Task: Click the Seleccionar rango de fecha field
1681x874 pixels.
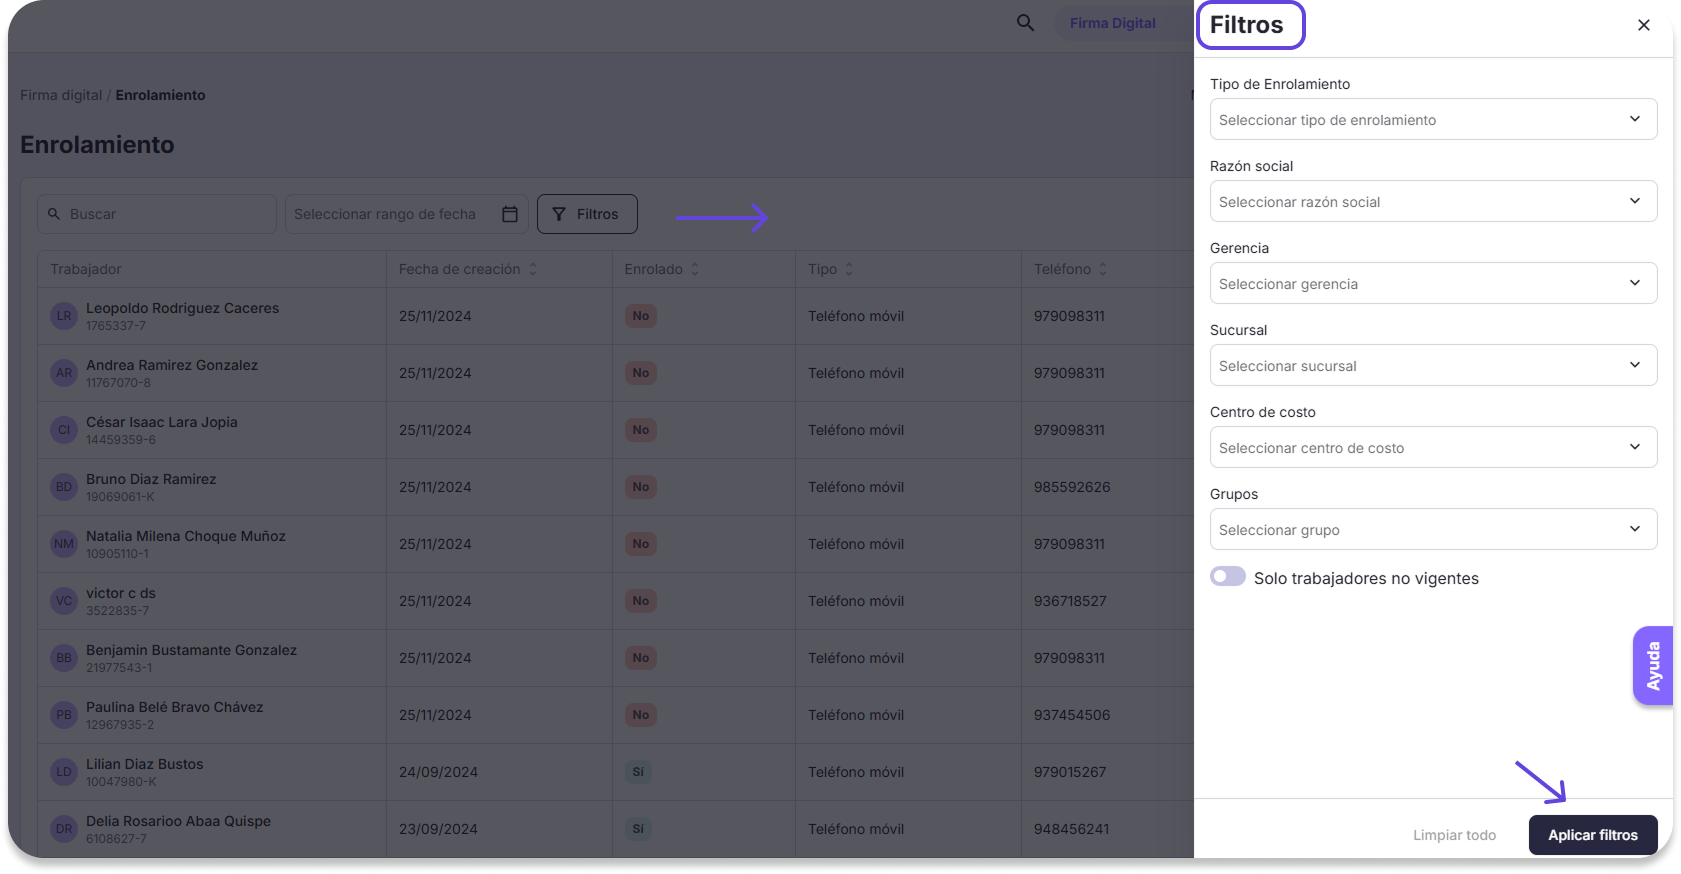Action: pos(407,214)
